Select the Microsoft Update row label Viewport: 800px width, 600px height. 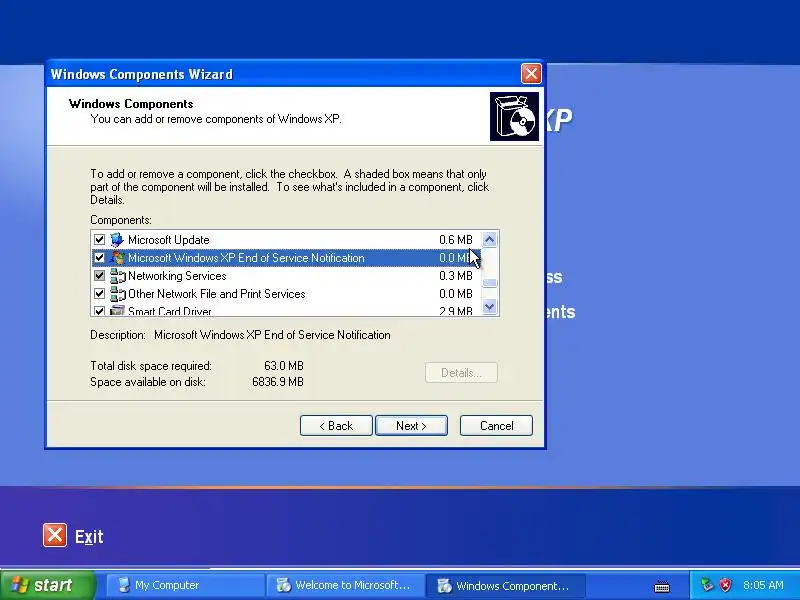tap(168, 240)
